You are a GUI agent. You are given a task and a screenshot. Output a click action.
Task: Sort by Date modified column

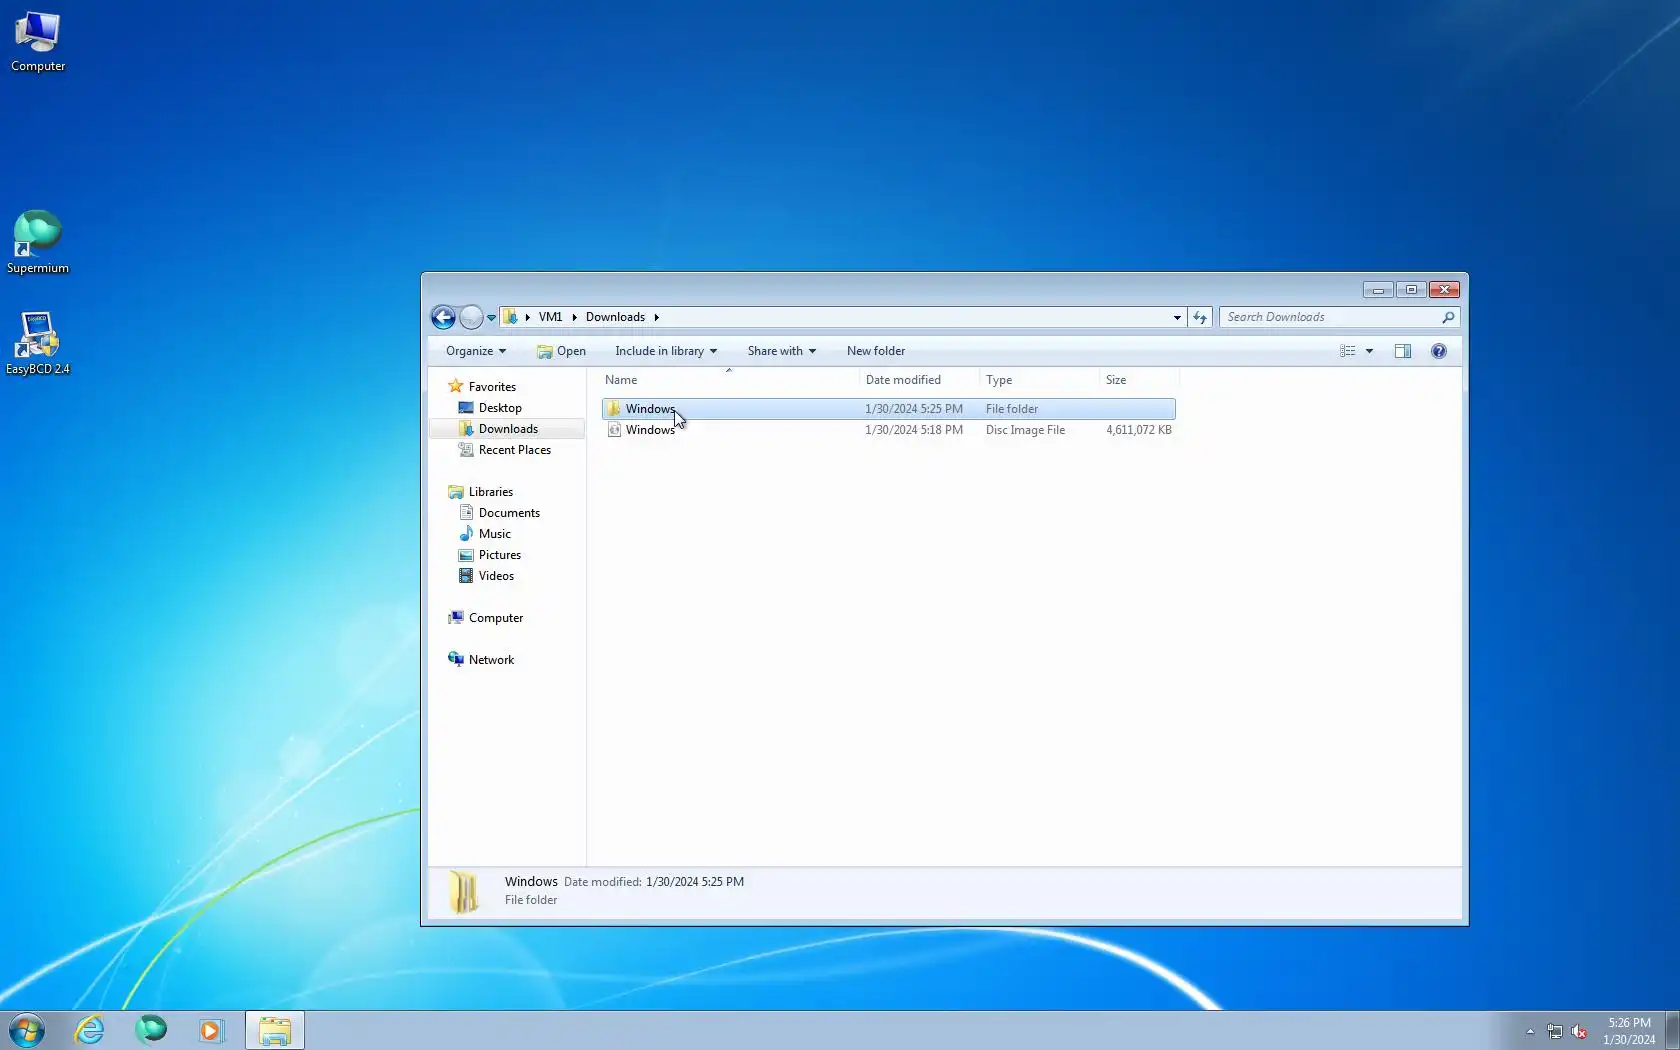pyautogui.click(x=919, y=380)
